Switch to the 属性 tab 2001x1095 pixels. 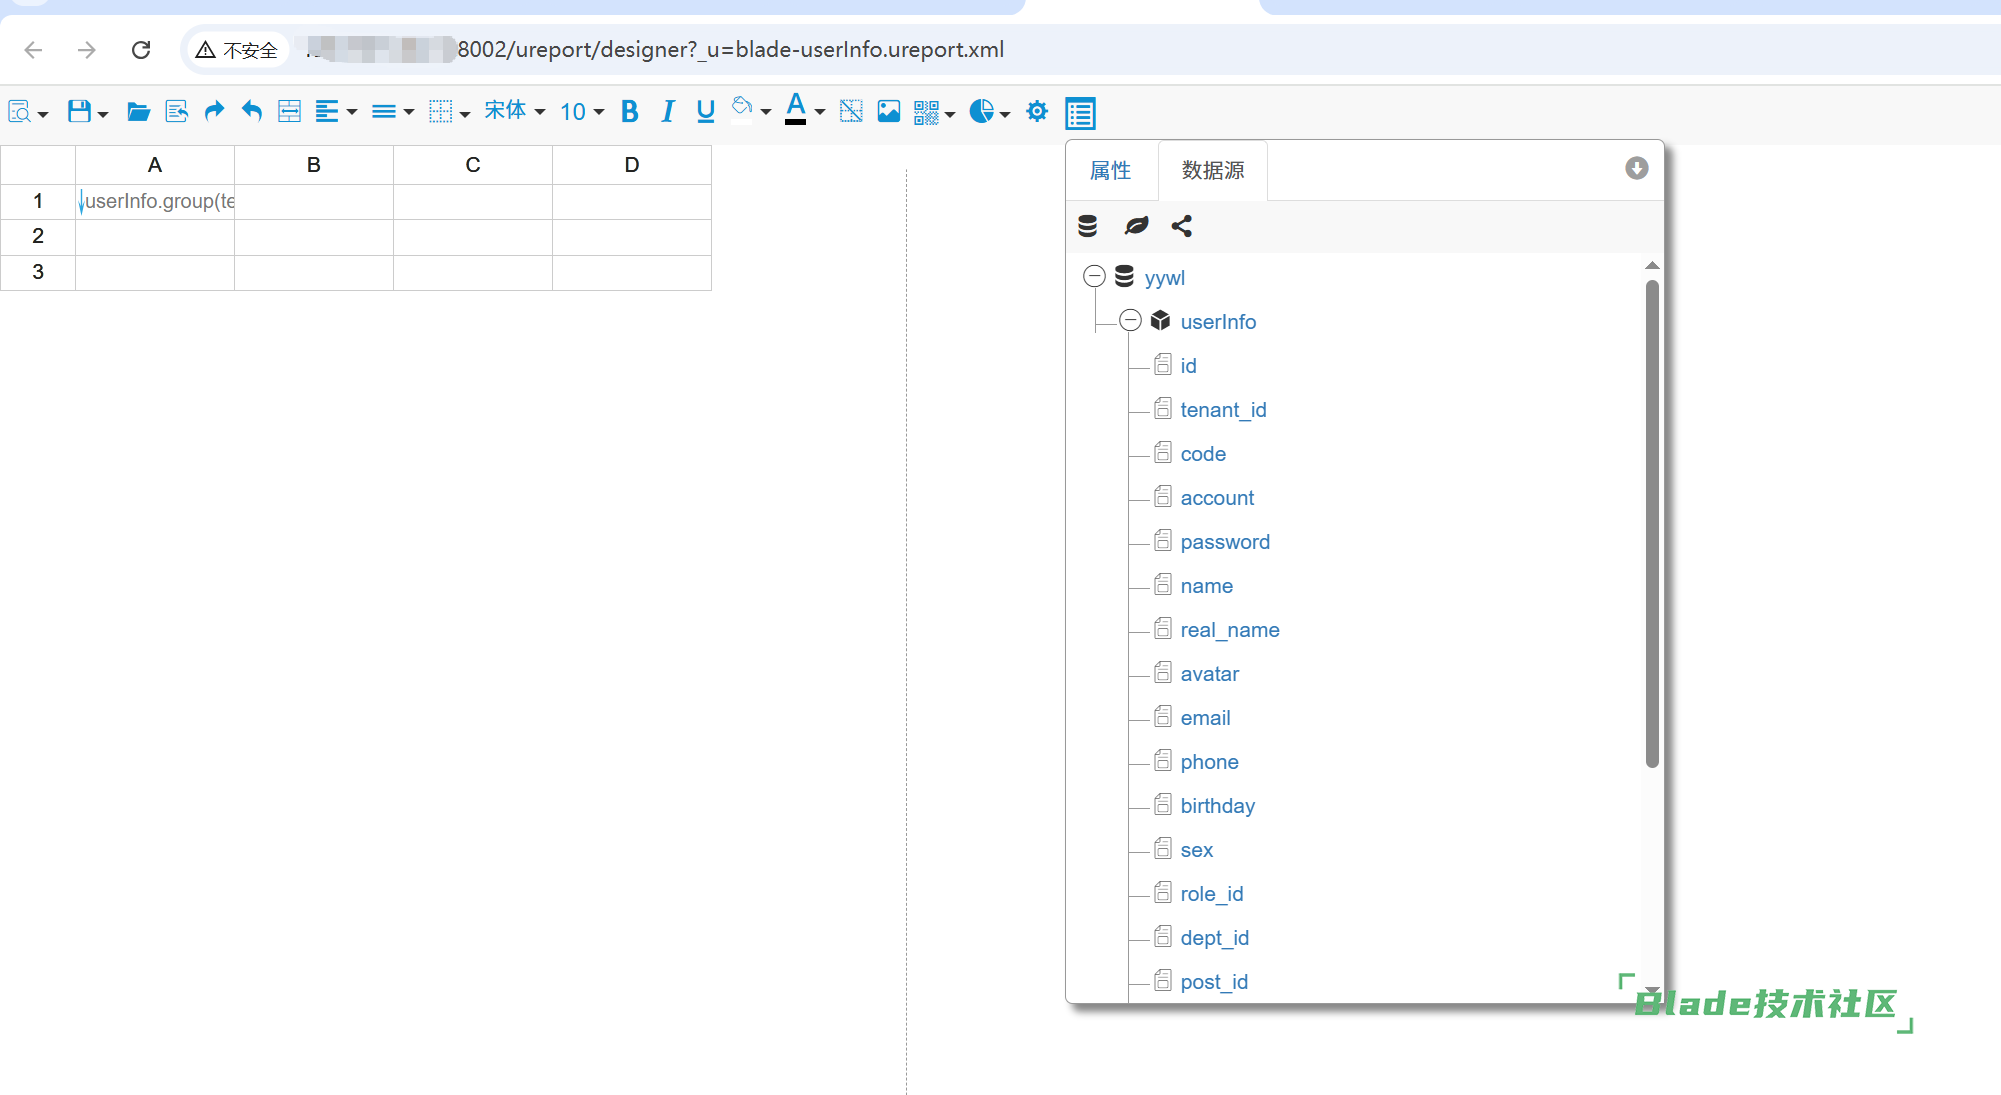[x=1110, y=171]
